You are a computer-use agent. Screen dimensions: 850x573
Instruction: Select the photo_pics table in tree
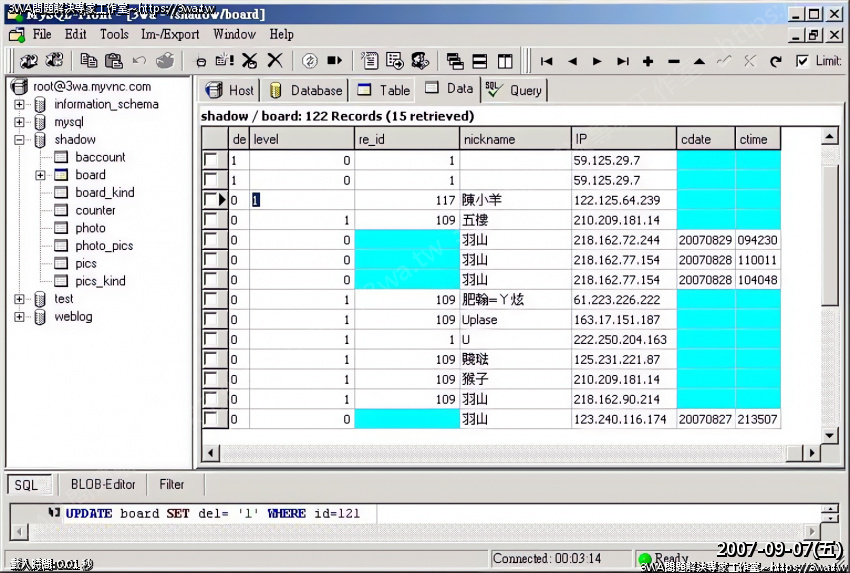[x=104, y=246]
